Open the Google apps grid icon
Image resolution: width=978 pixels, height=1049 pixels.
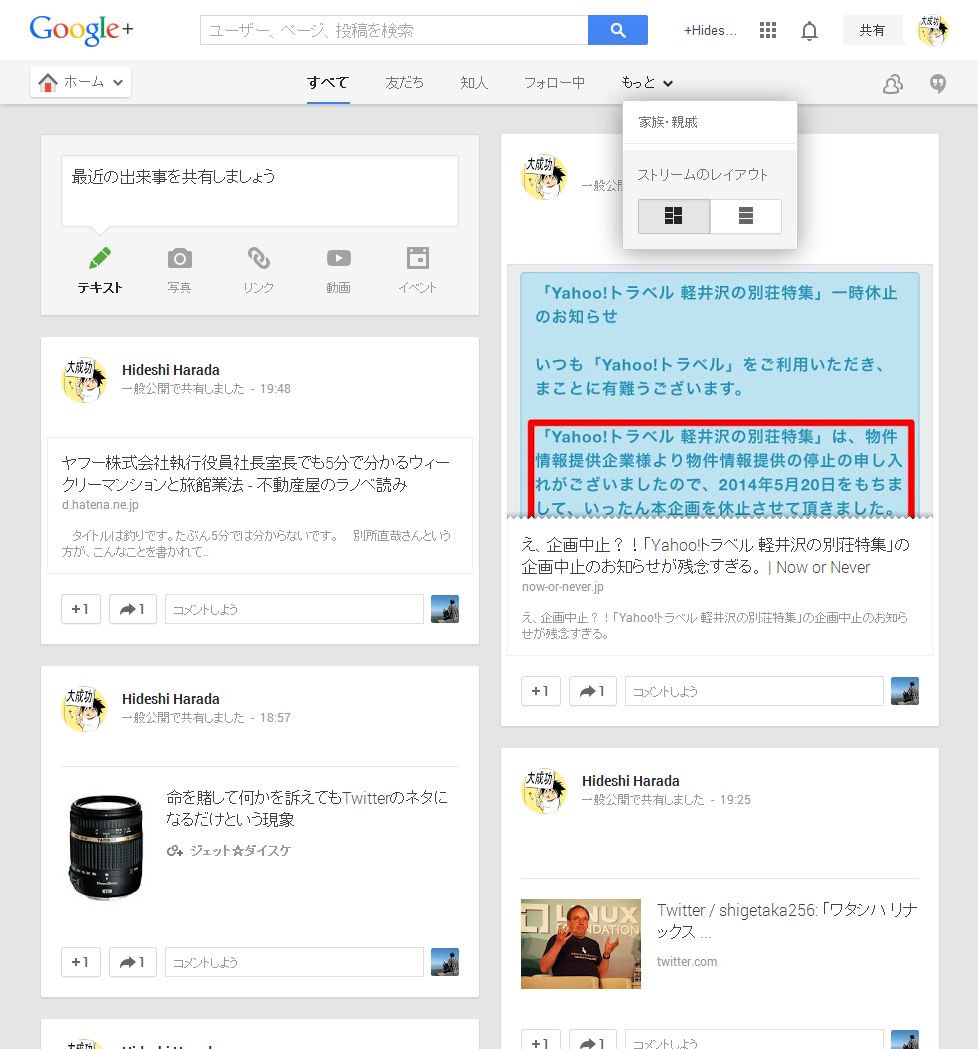coord(768,30)
